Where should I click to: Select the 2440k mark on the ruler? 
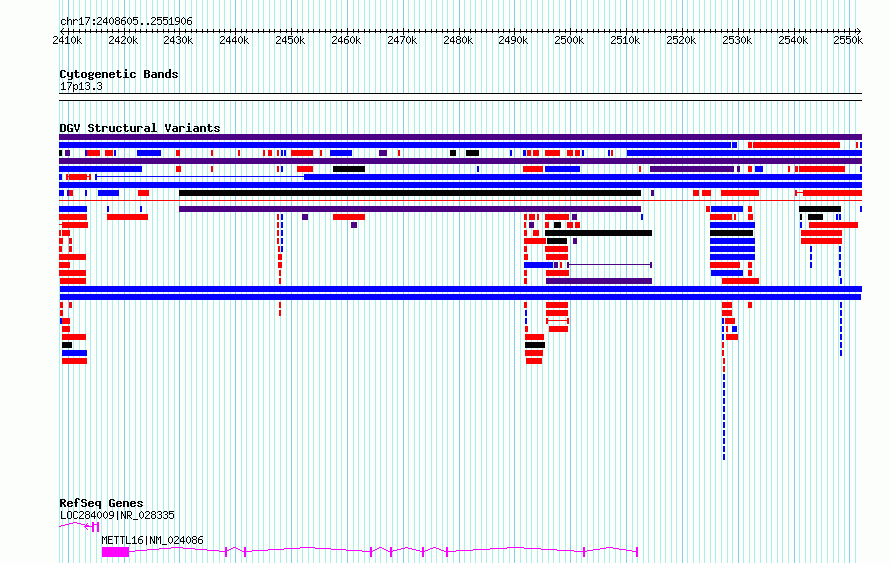[234, 40]
